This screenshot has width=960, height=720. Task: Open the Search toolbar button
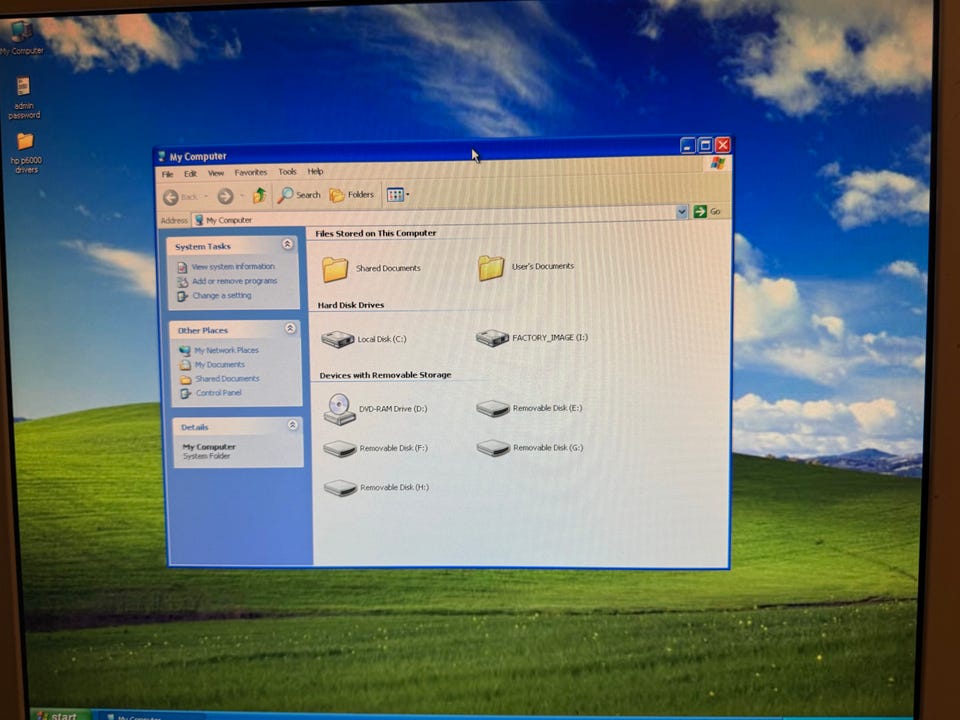[x=299, y=195]
